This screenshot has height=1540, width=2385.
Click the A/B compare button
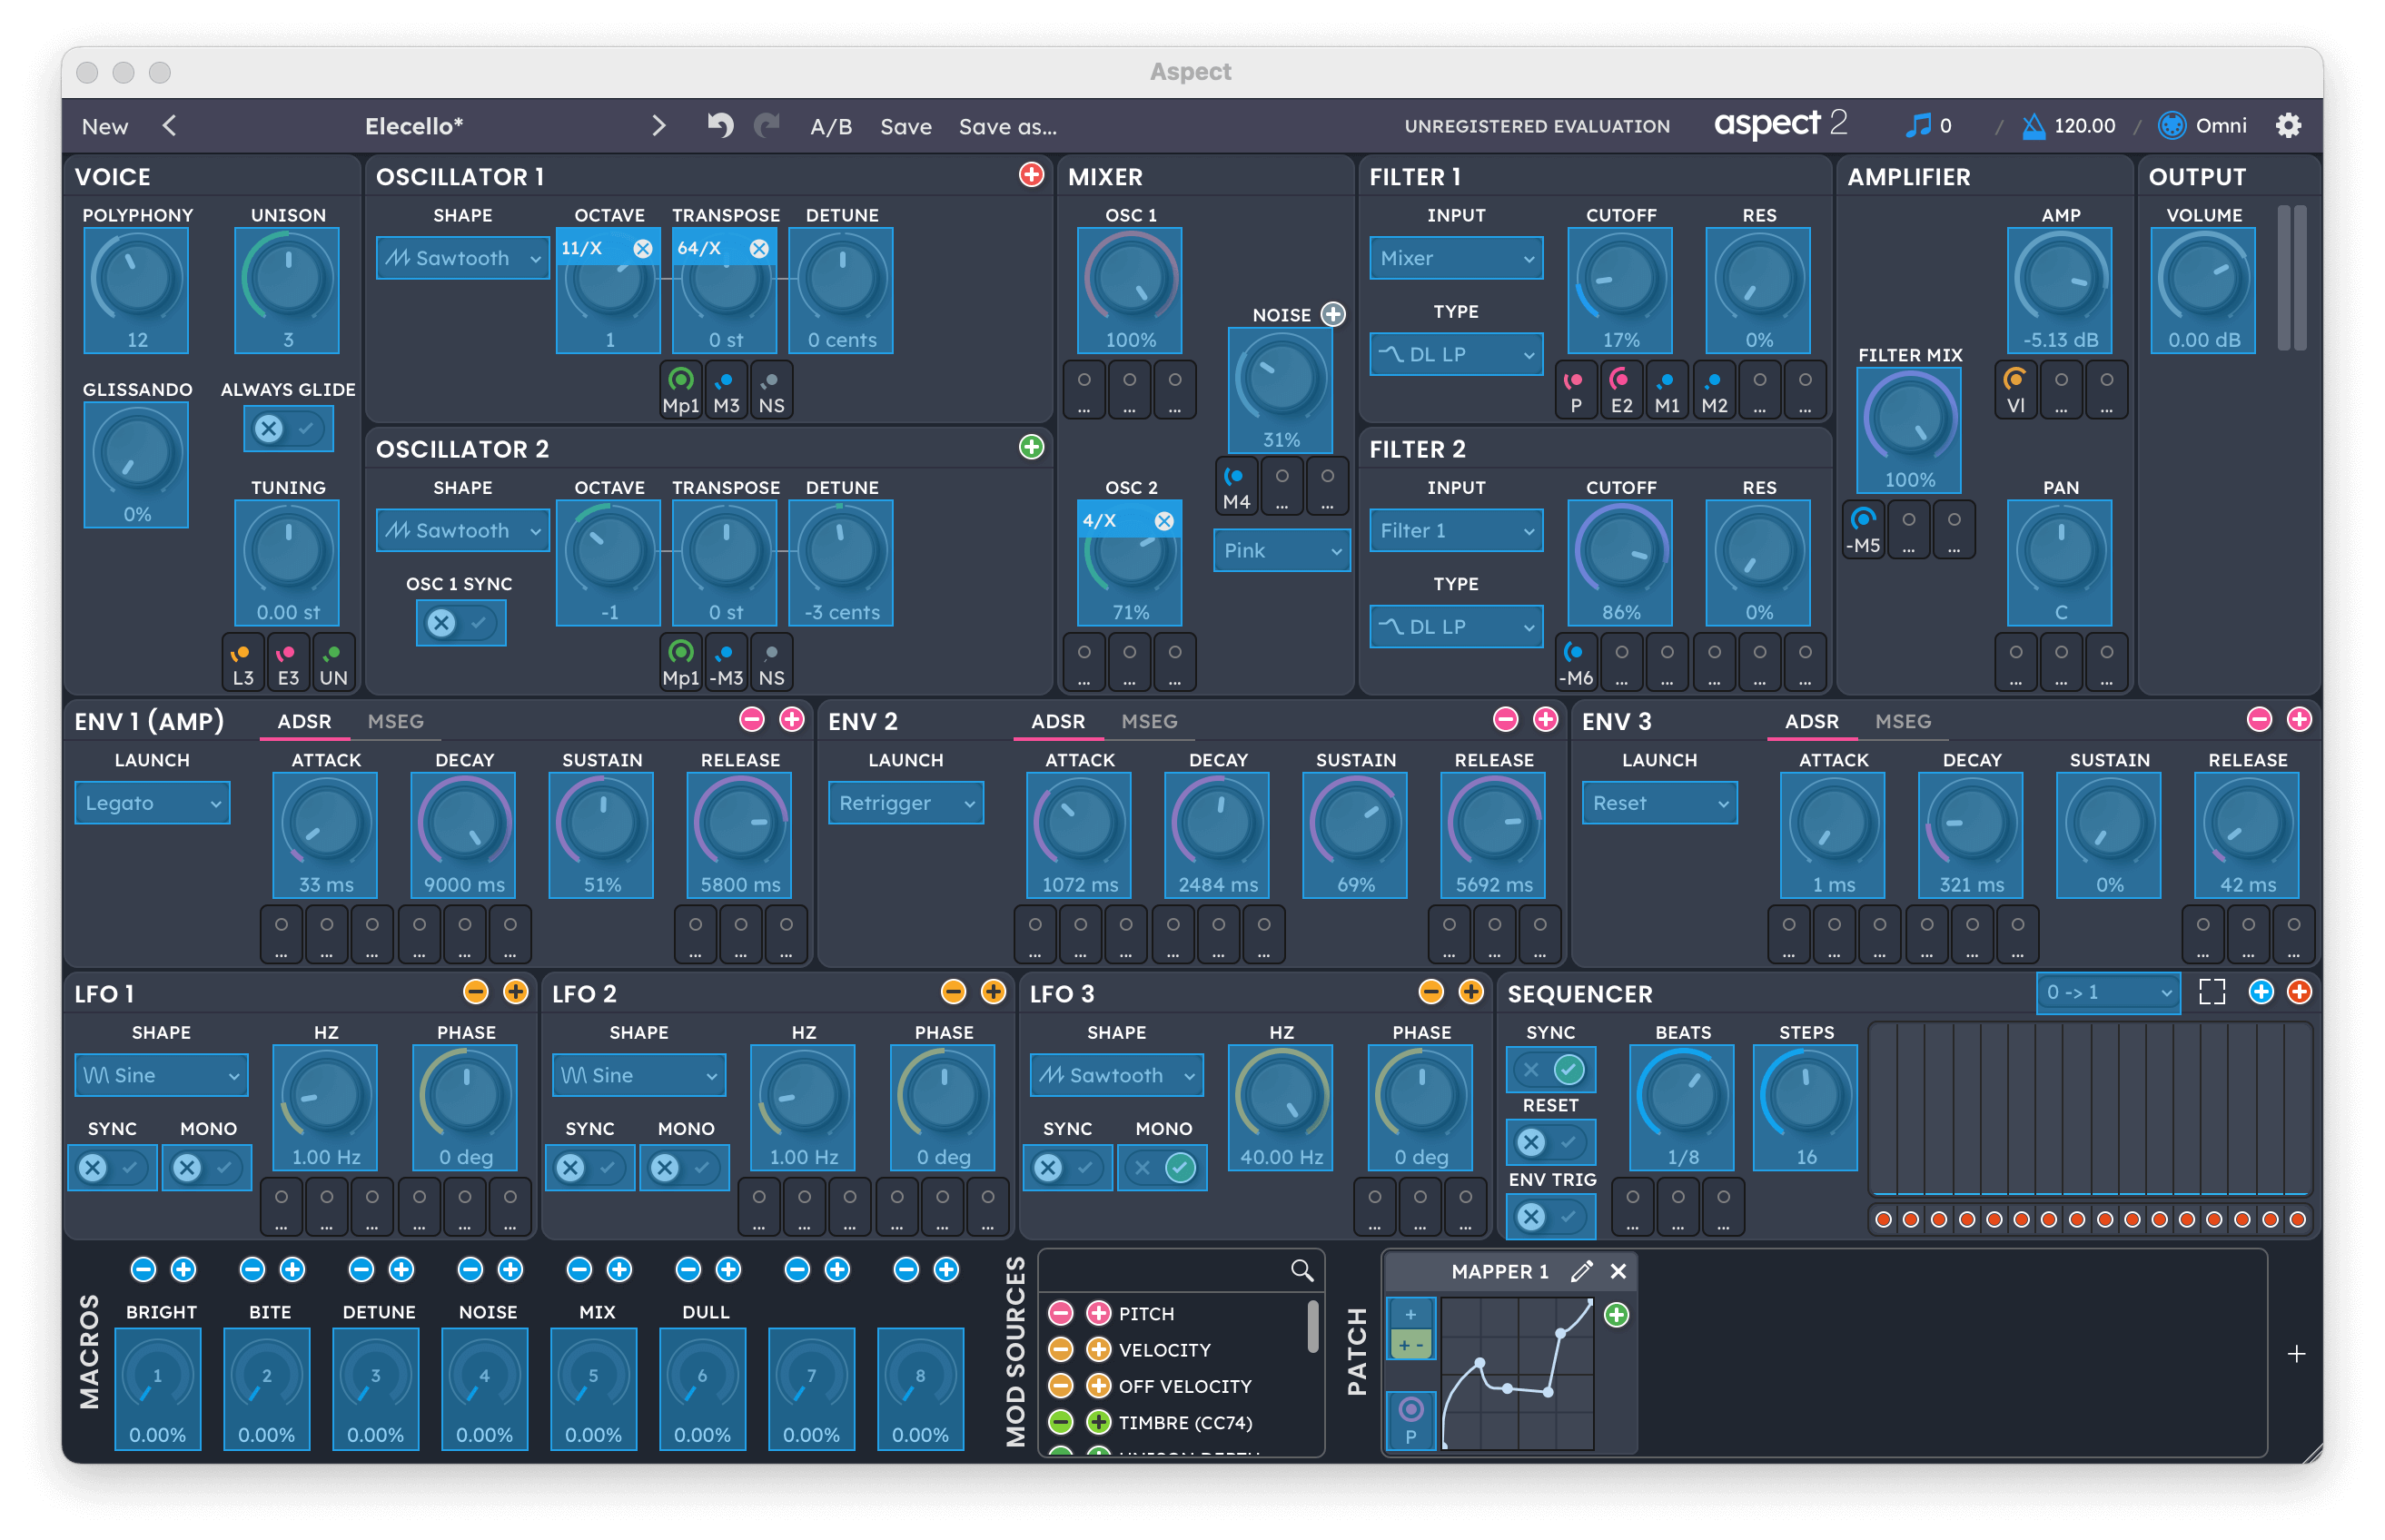(x=831, y=126)
